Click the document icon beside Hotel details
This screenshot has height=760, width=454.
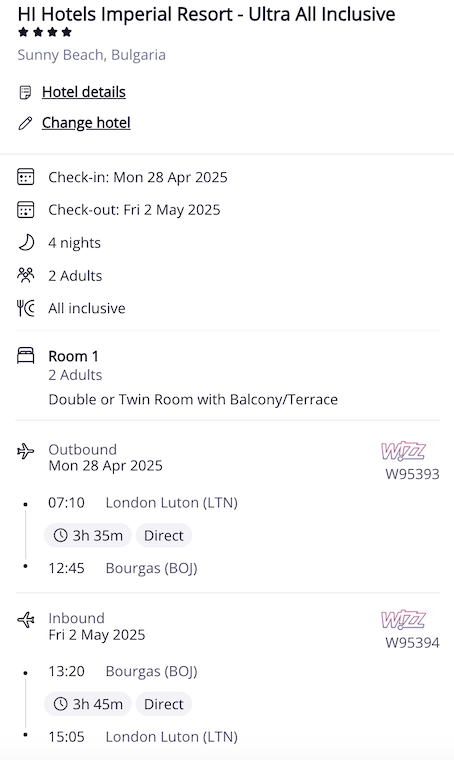coord(25,92)
